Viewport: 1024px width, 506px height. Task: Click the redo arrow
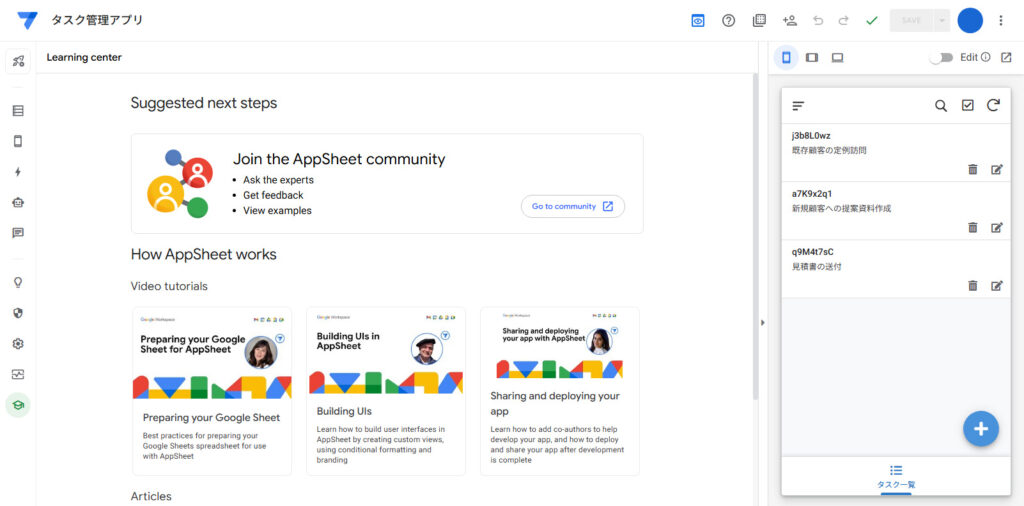844,20
